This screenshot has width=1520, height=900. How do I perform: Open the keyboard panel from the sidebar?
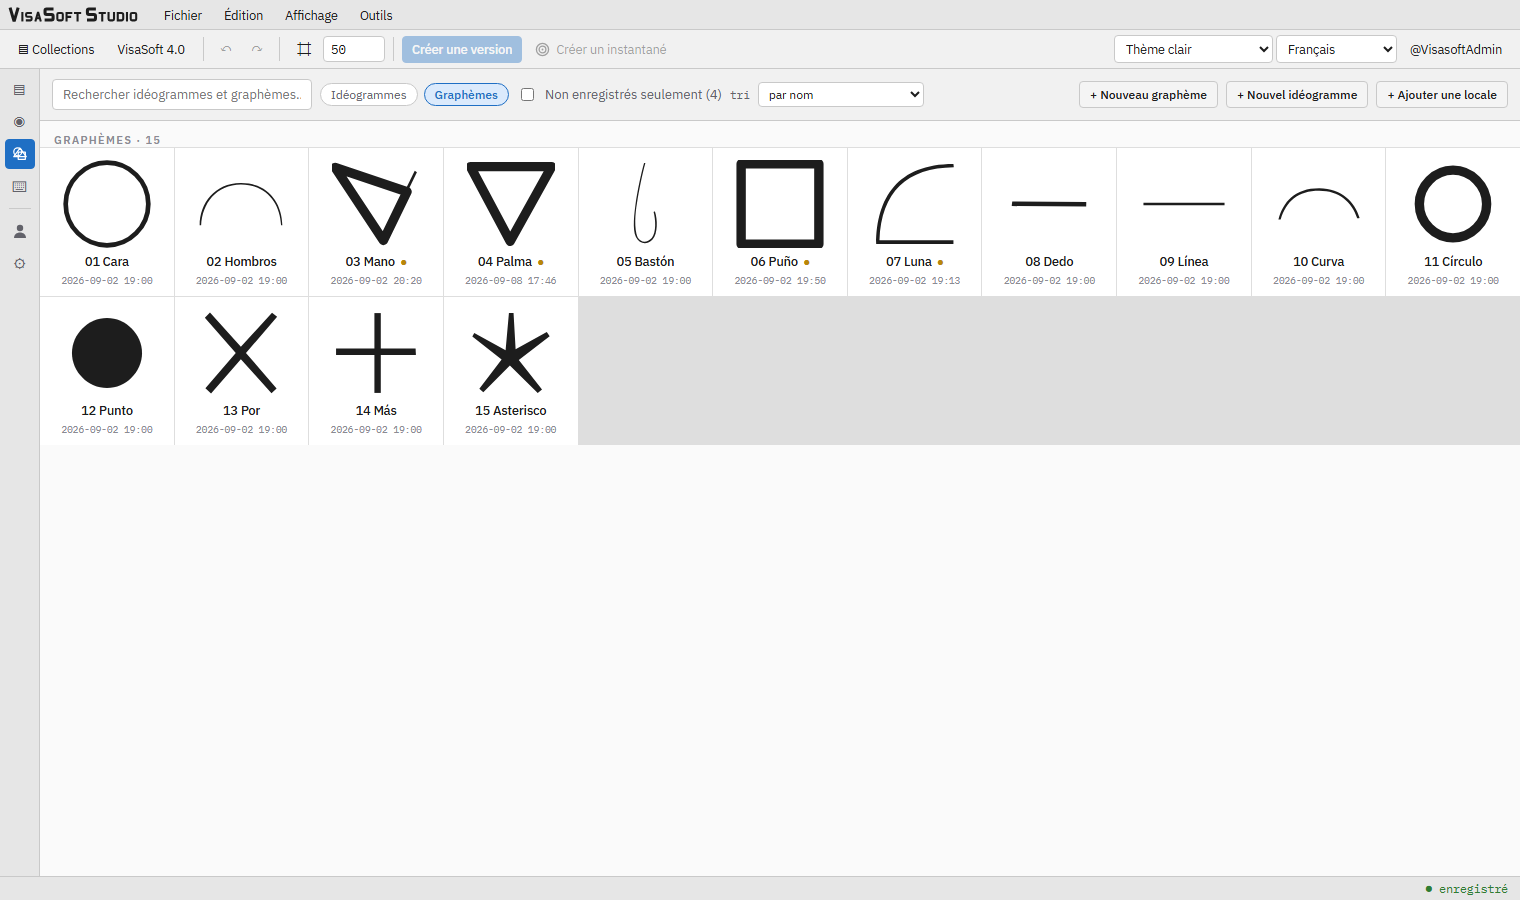(x=19, y=187)
